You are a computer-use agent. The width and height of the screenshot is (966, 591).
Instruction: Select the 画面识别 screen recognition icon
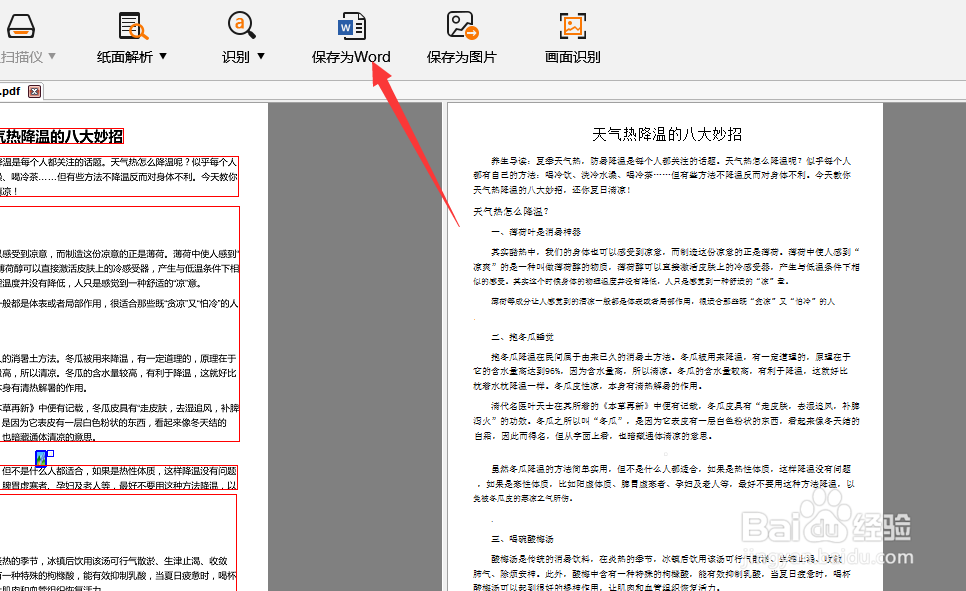[571, 25]
